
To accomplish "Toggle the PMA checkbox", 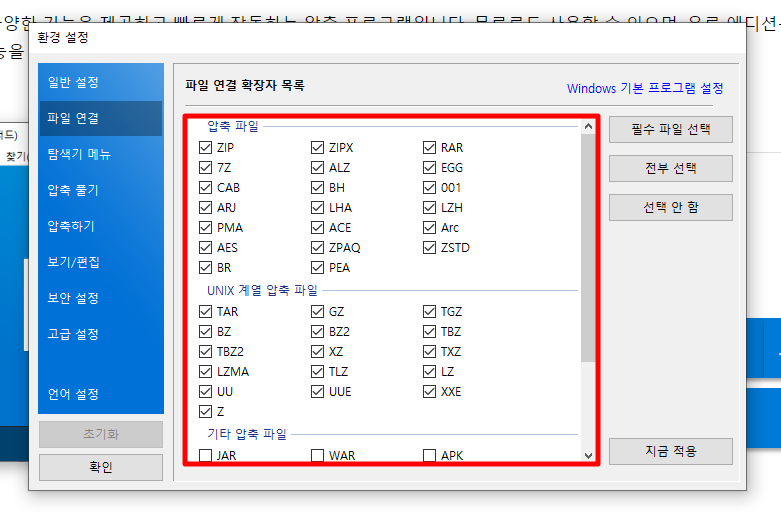I will 205,228.
